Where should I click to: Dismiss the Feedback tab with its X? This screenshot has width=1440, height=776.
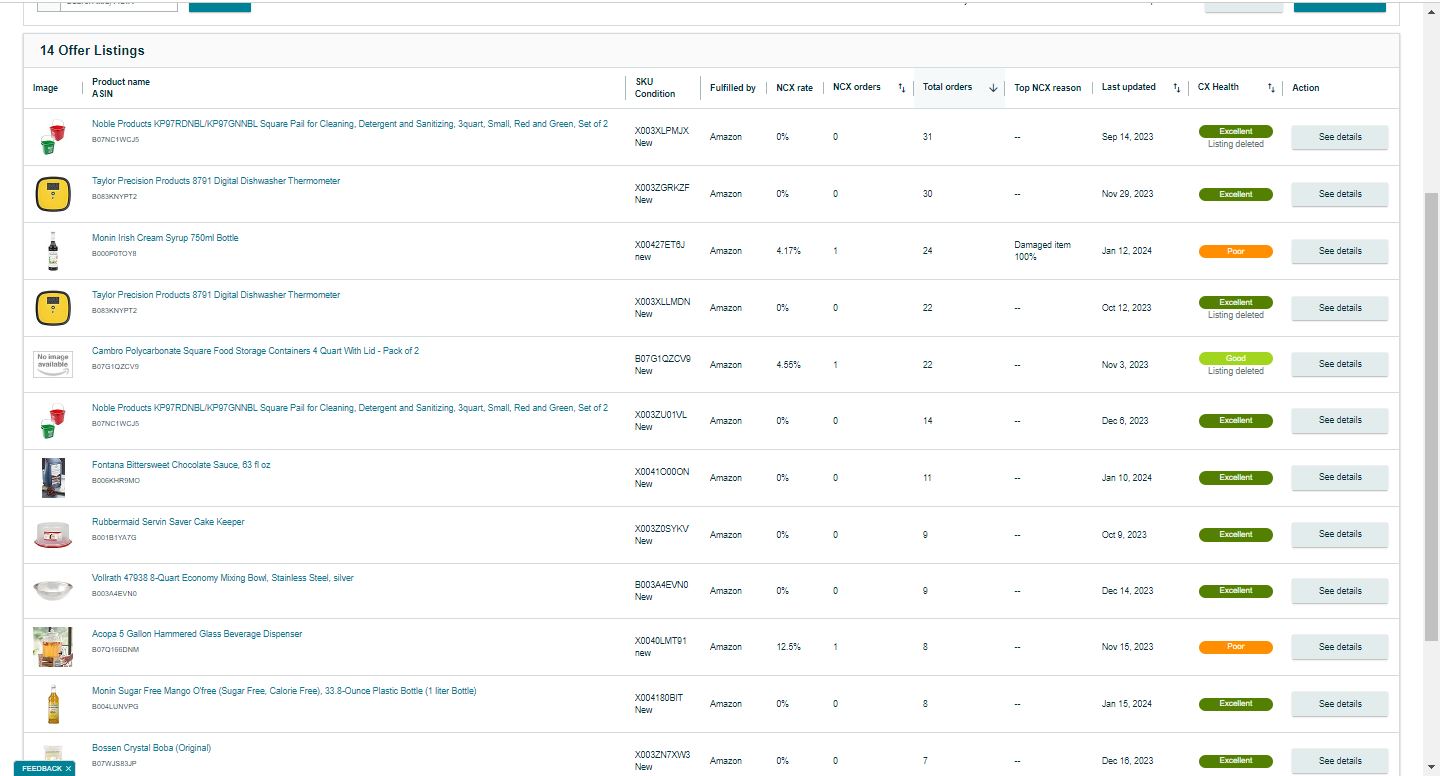coord(68,768)
